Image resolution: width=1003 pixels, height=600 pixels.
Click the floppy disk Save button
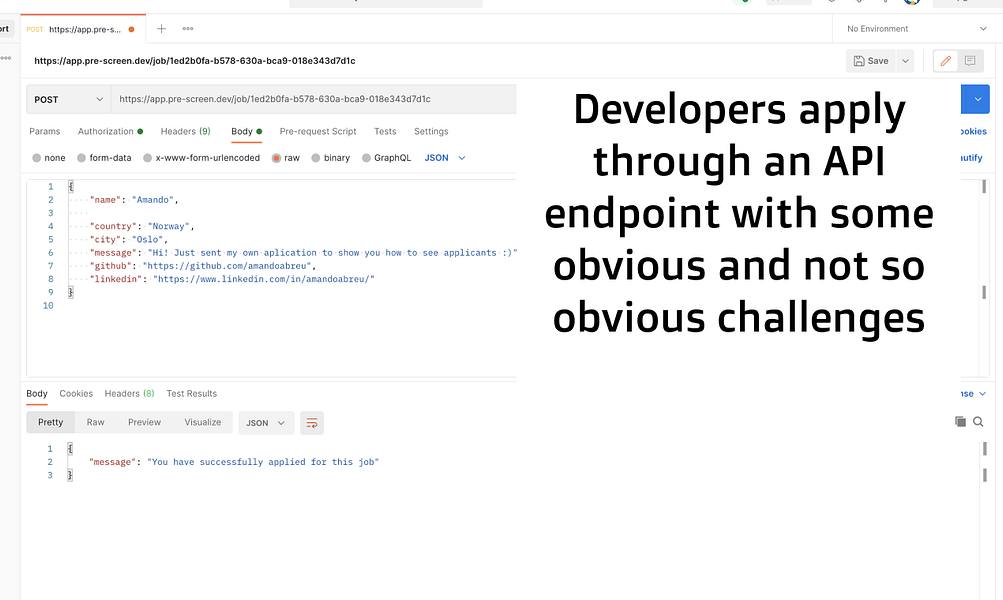pyautogui.click(x=871, y=61)
